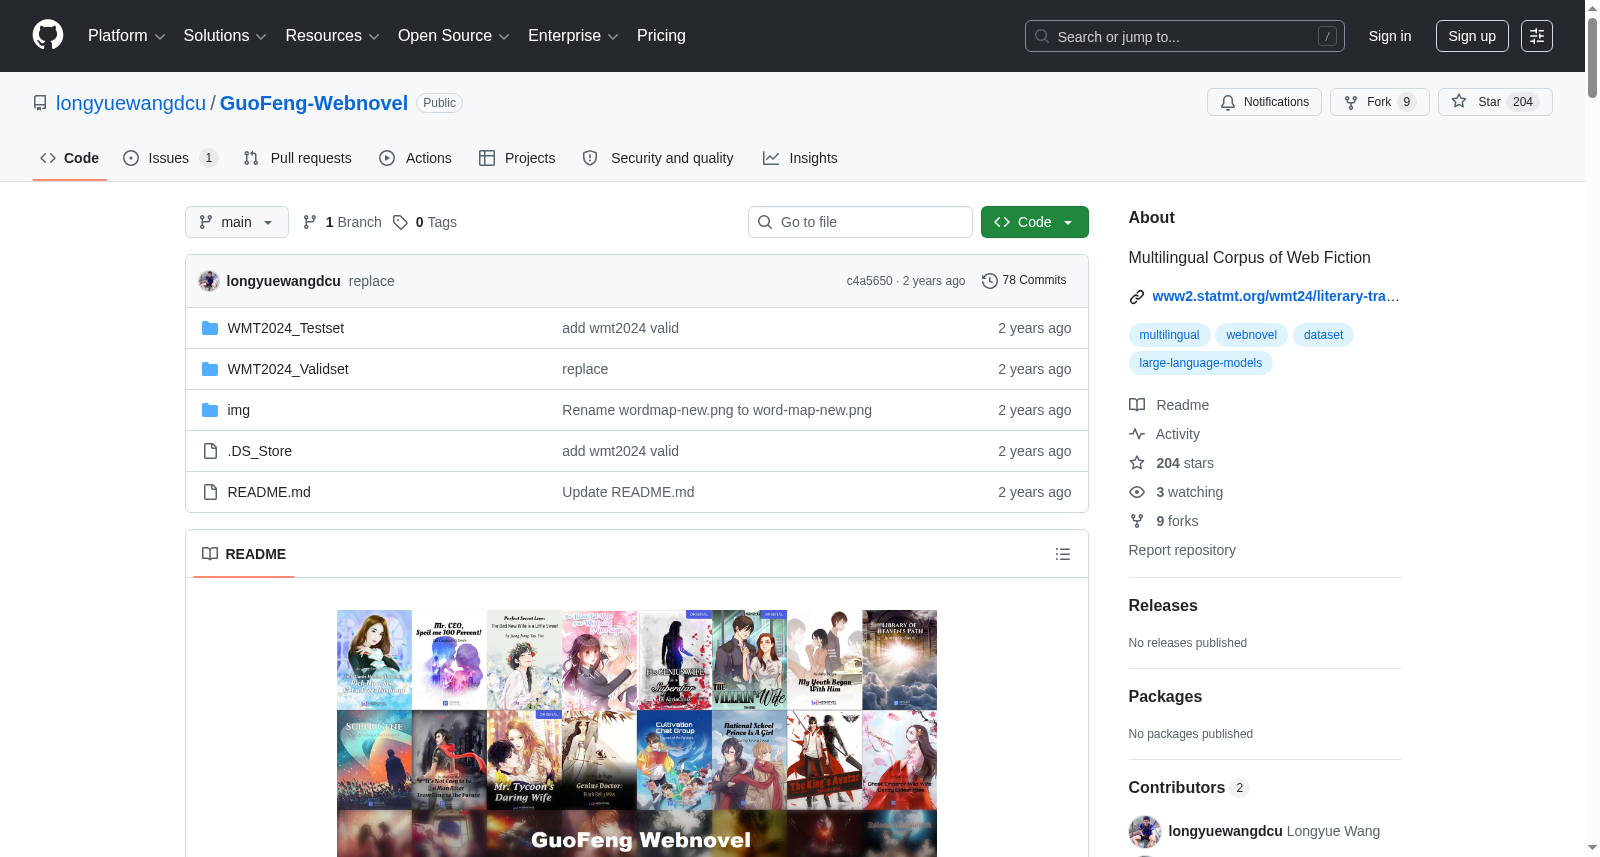Click the branch icon beside 1 Branch
The image size is (1600, 857).
[x=310, y=222]
